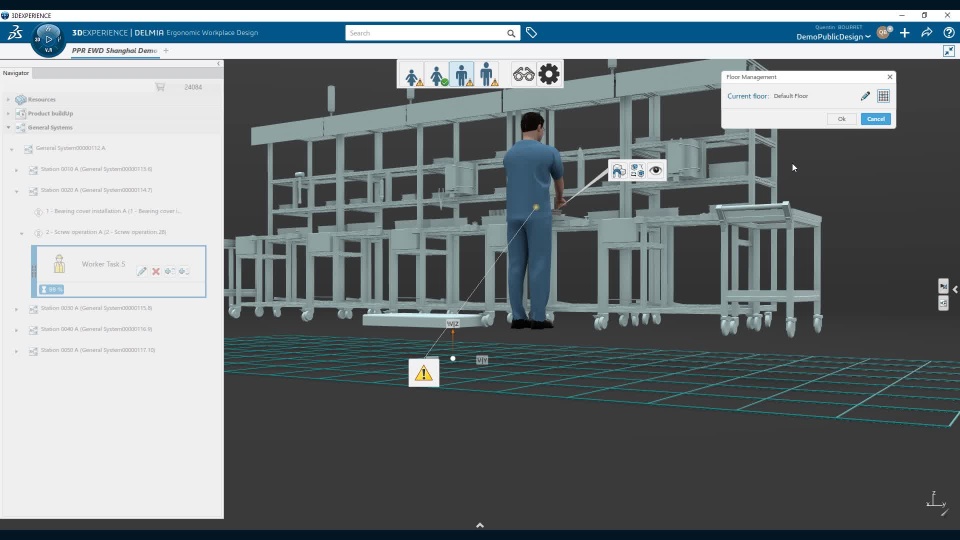
Task: Click the Search input field
Action: 425,33
